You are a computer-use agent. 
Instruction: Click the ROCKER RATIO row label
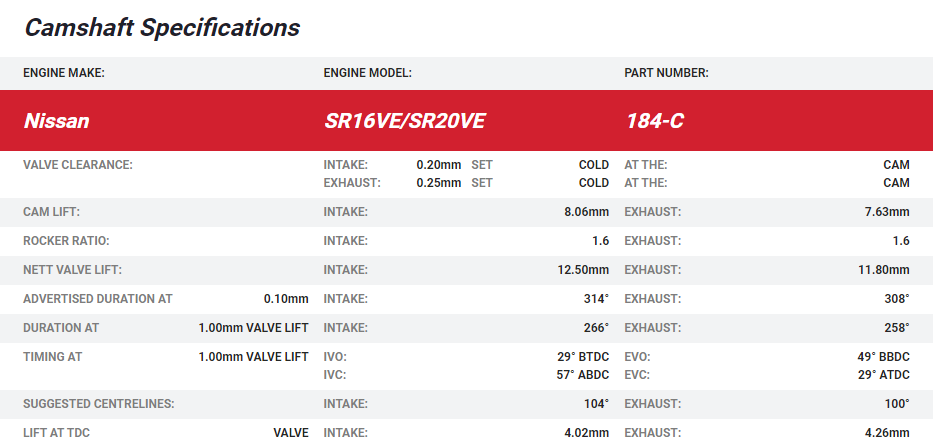[x=66, y=241]
